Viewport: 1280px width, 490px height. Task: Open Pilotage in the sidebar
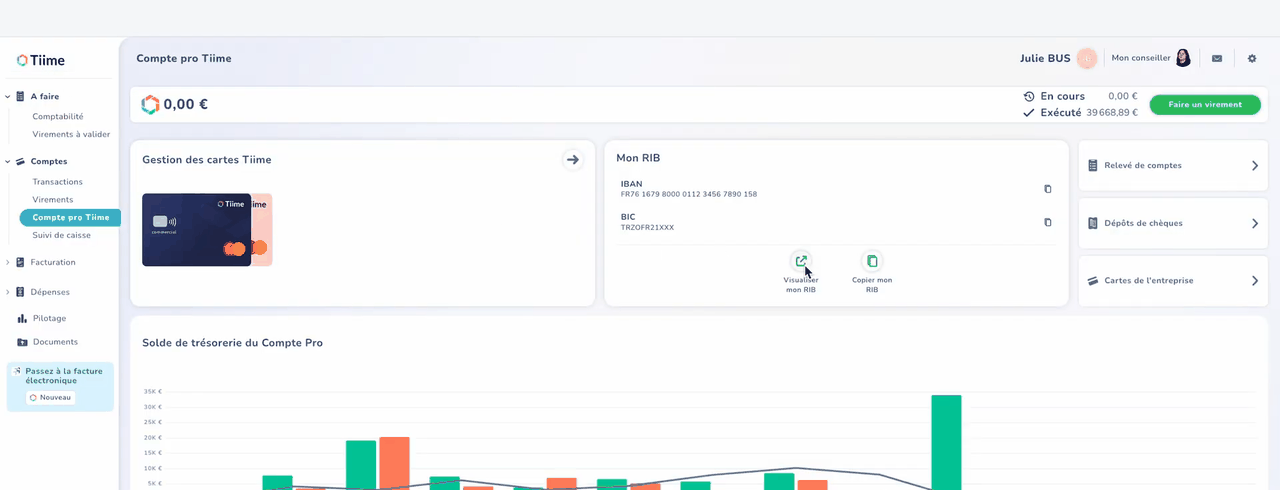pos(49,318)
